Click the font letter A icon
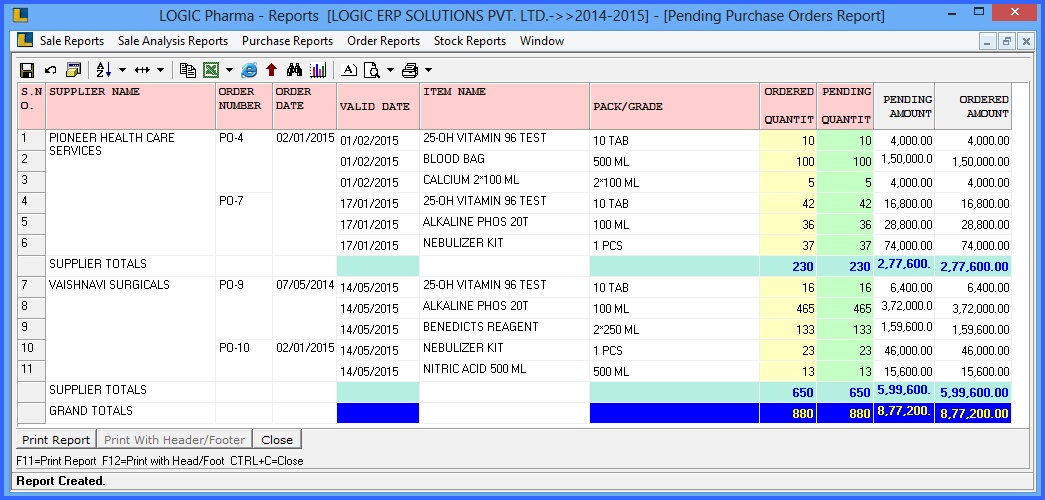Image resolution: width=1045 pixels, height=500 pixels. point(349,69)
